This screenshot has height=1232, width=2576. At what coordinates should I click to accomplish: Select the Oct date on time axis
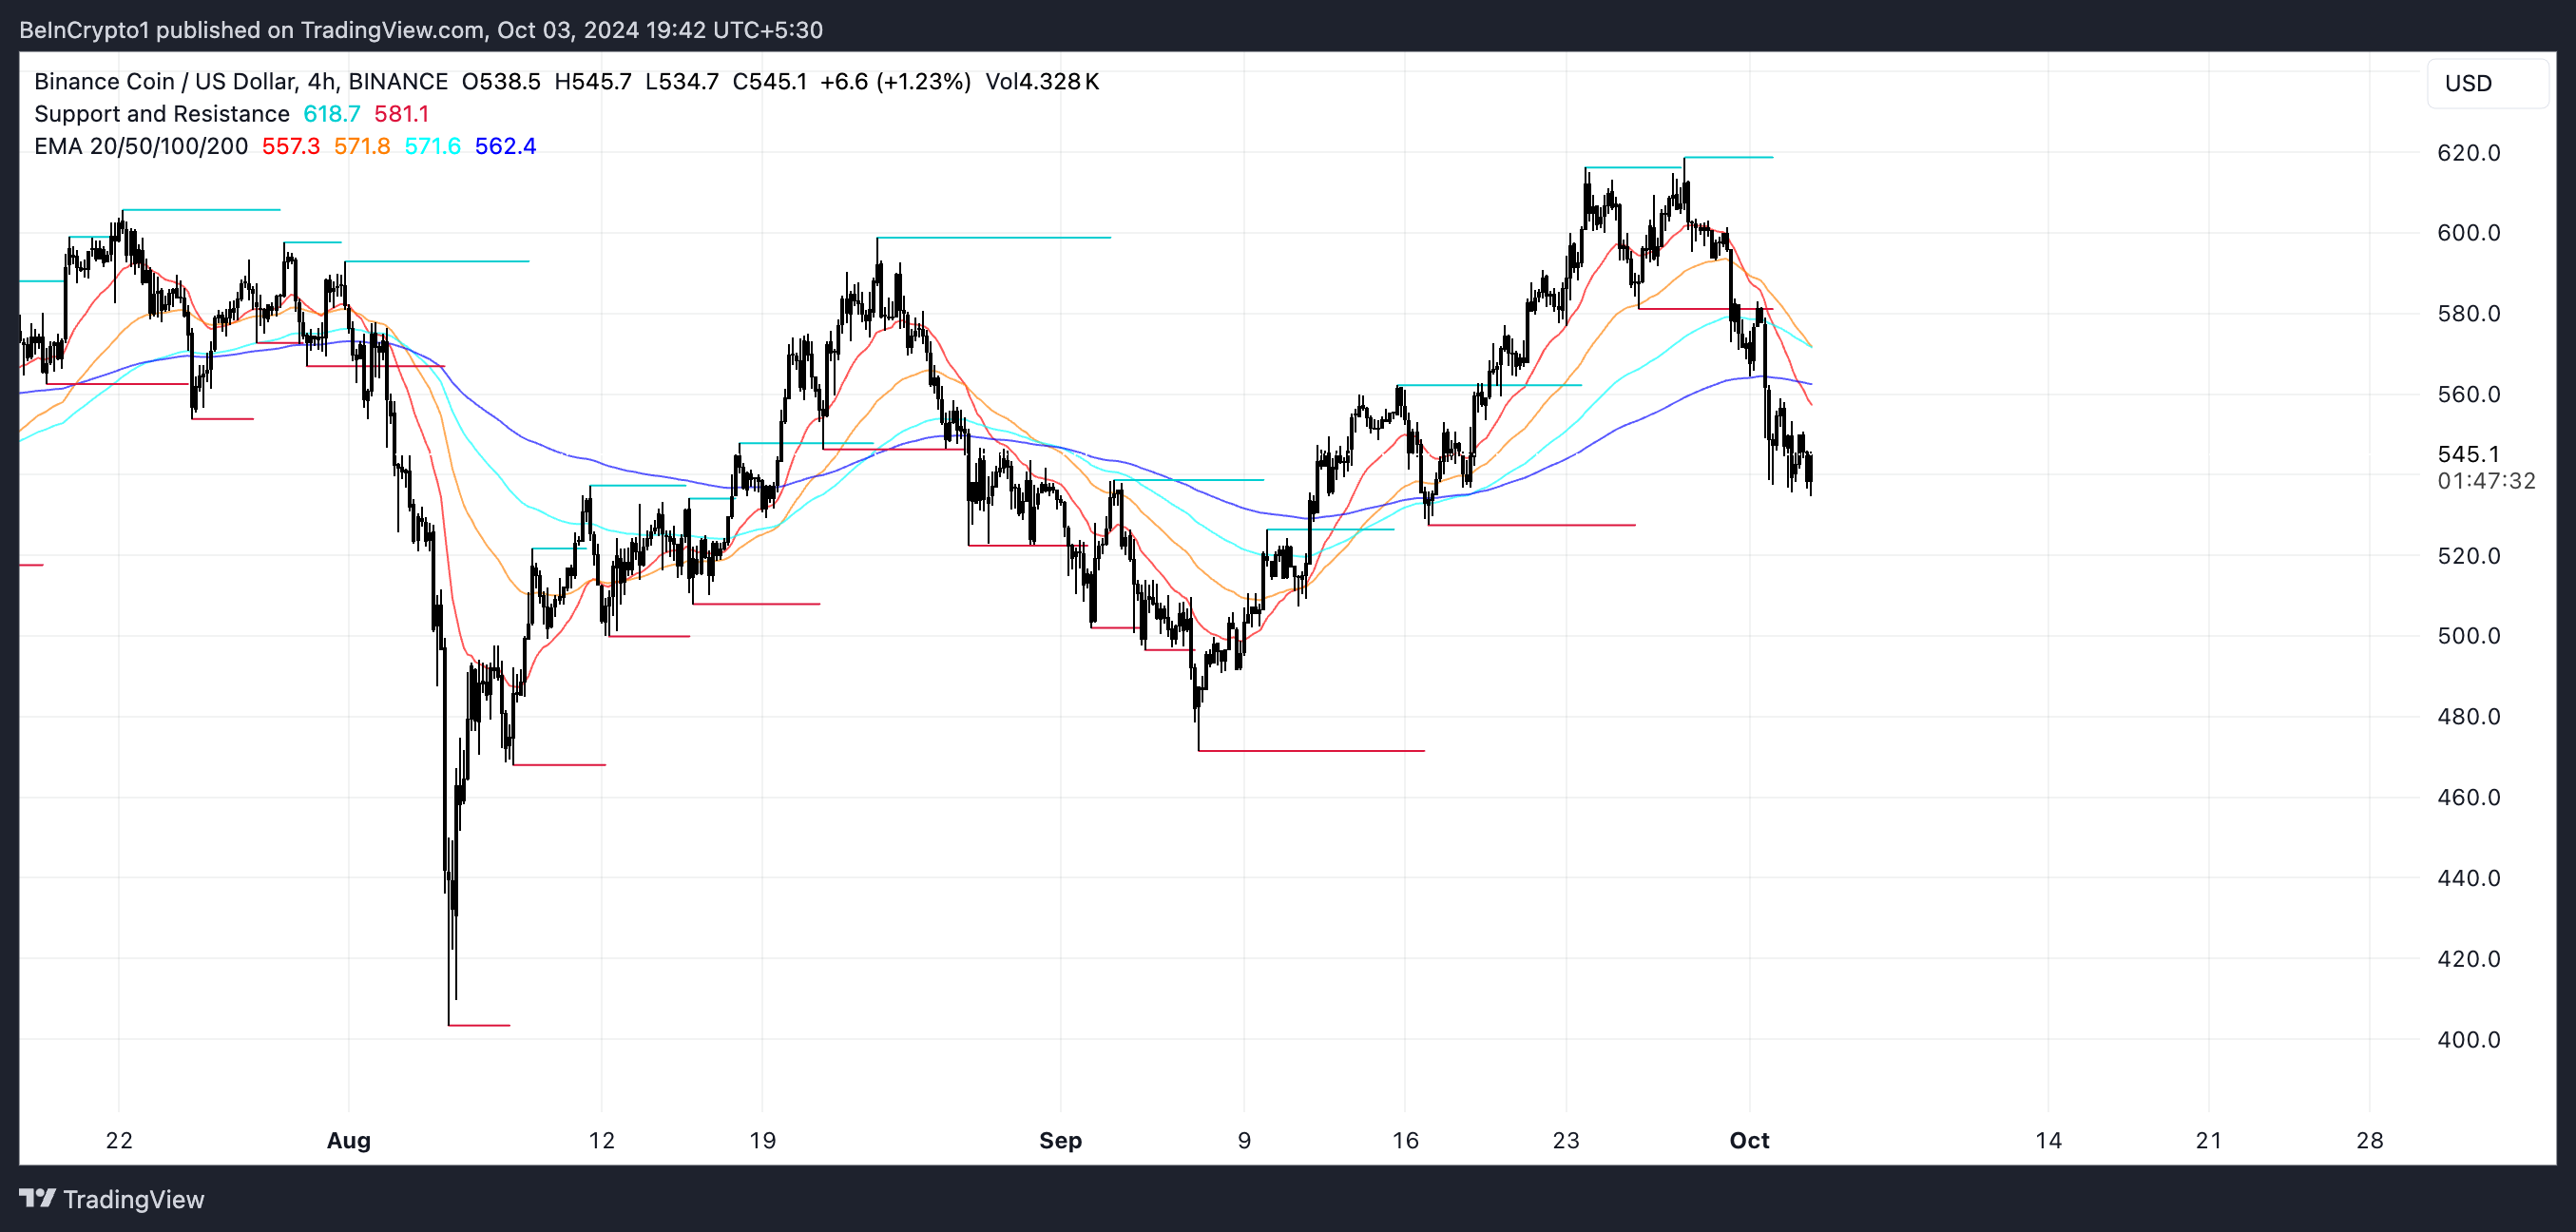[1749, 1140]
